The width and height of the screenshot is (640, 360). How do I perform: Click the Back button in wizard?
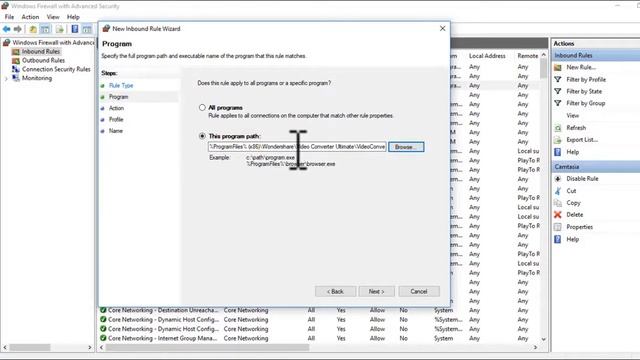click(x=335, y=291)
